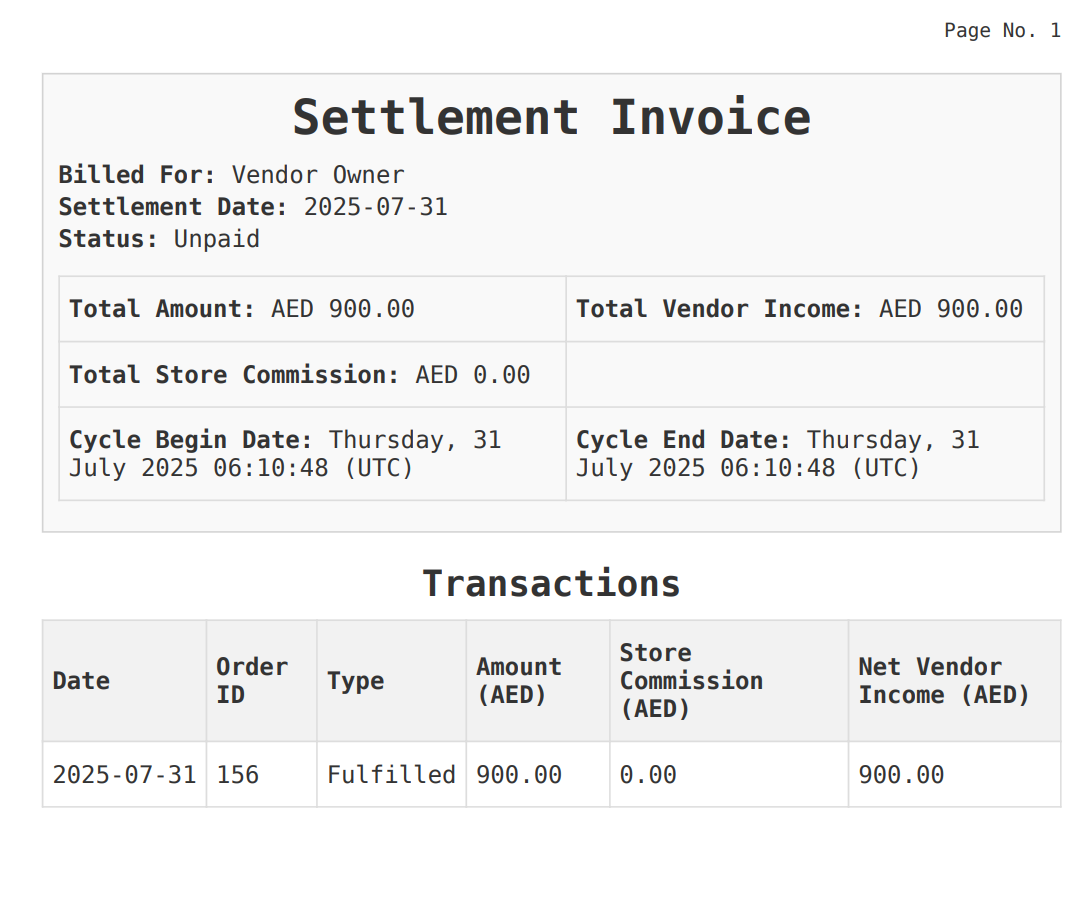Click the Settlement Invoice title
The image size is (1090, 897).
[551, 117]
